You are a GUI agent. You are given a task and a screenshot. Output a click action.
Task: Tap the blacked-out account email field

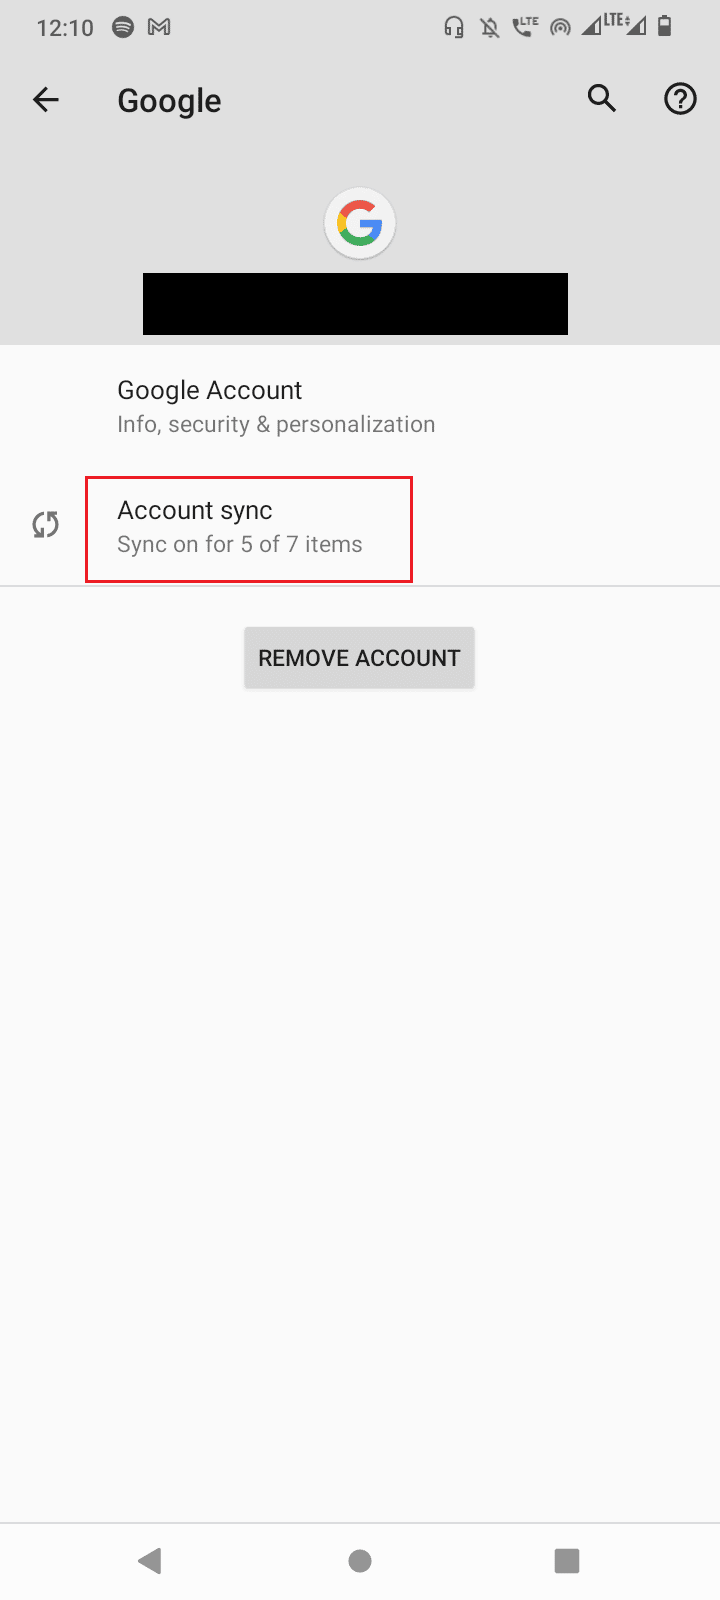(355, 304)
